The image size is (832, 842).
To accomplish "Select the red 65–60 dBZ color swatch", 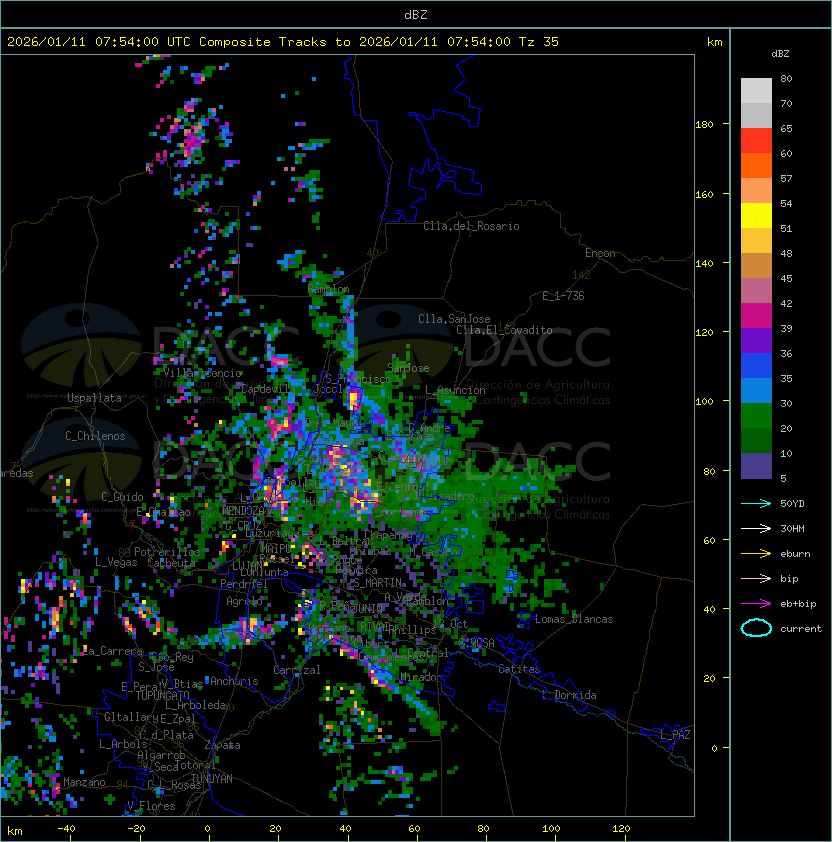I will pyautogui.click(x=756, y=141).
